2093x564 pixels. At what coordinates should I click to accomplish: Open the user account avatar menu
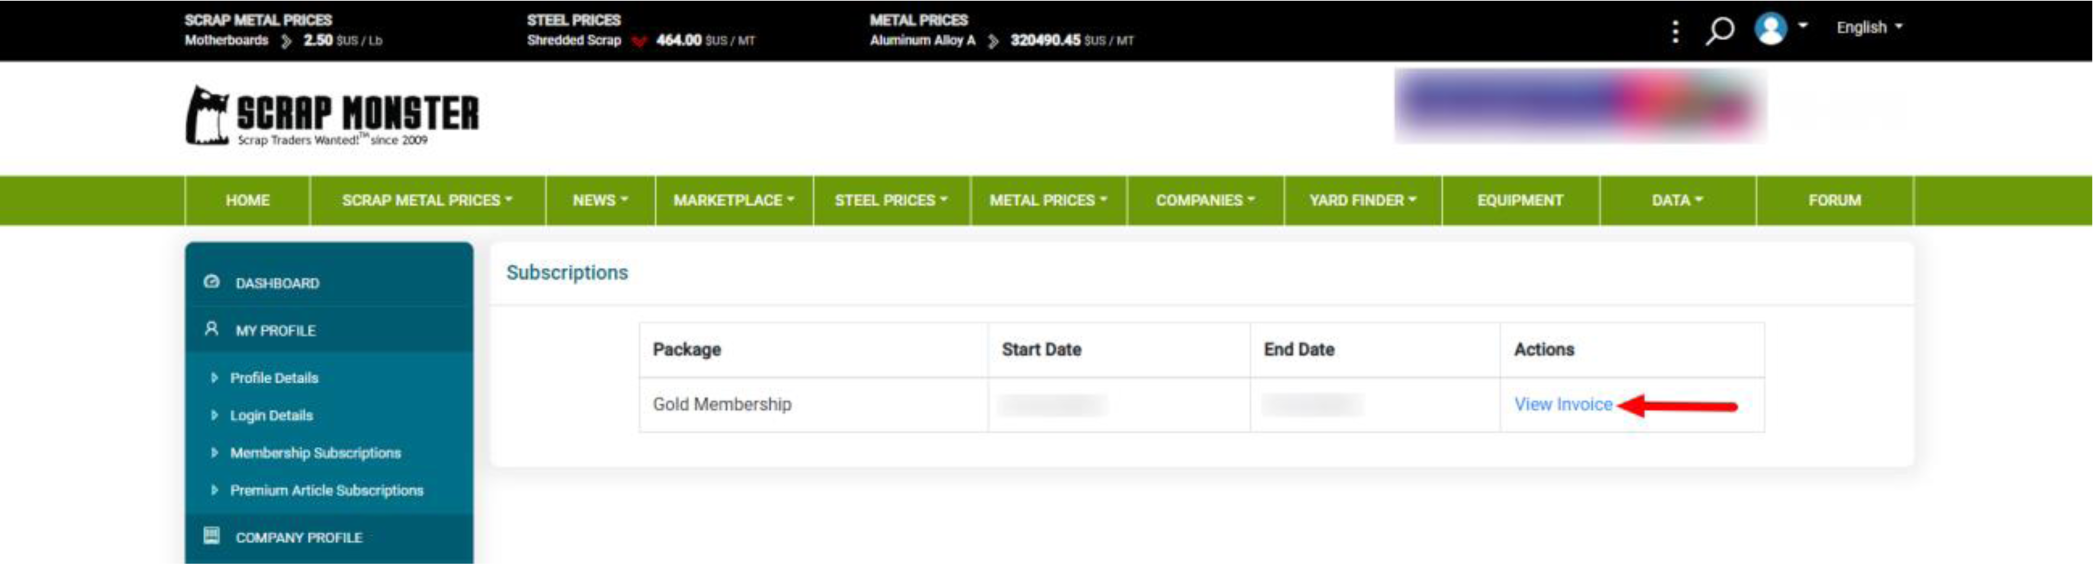(1771, 28)
